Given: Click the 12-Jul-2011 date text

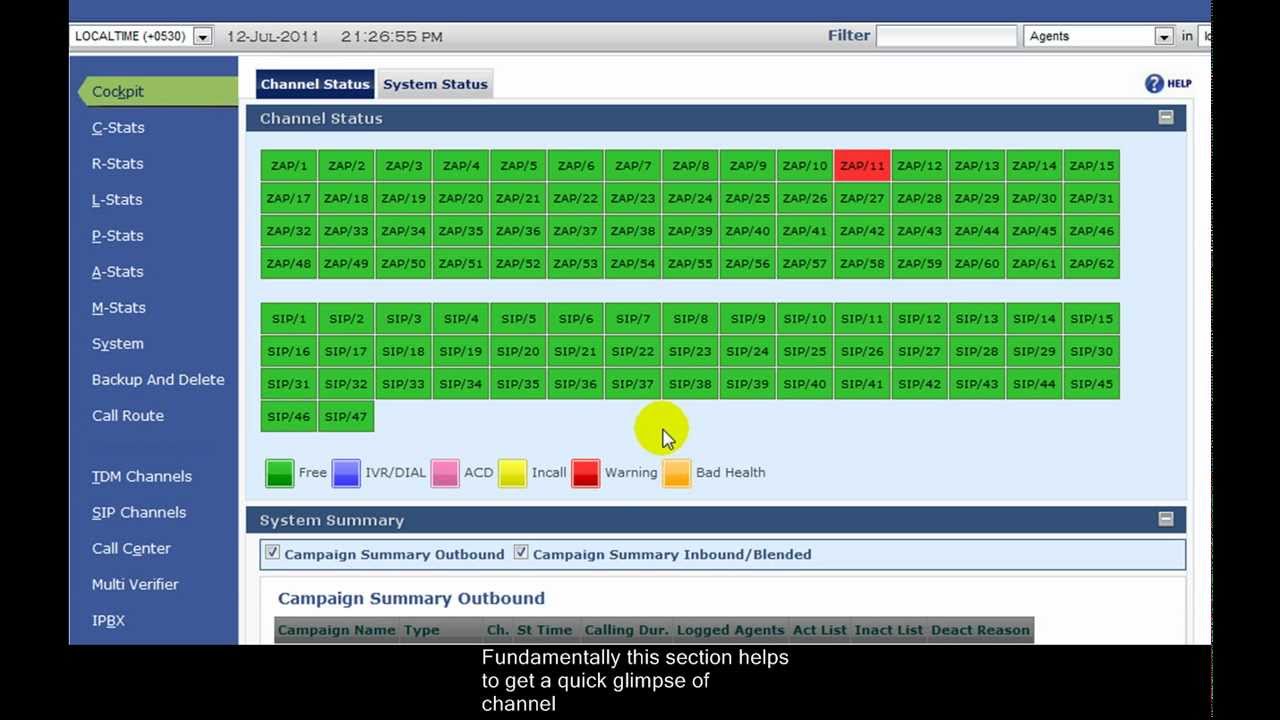Looking at the screenshot, I should point(273,36).
